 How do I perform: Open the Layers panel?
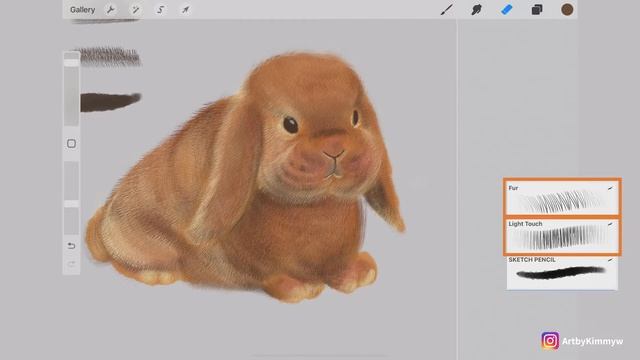coord(537,10)
